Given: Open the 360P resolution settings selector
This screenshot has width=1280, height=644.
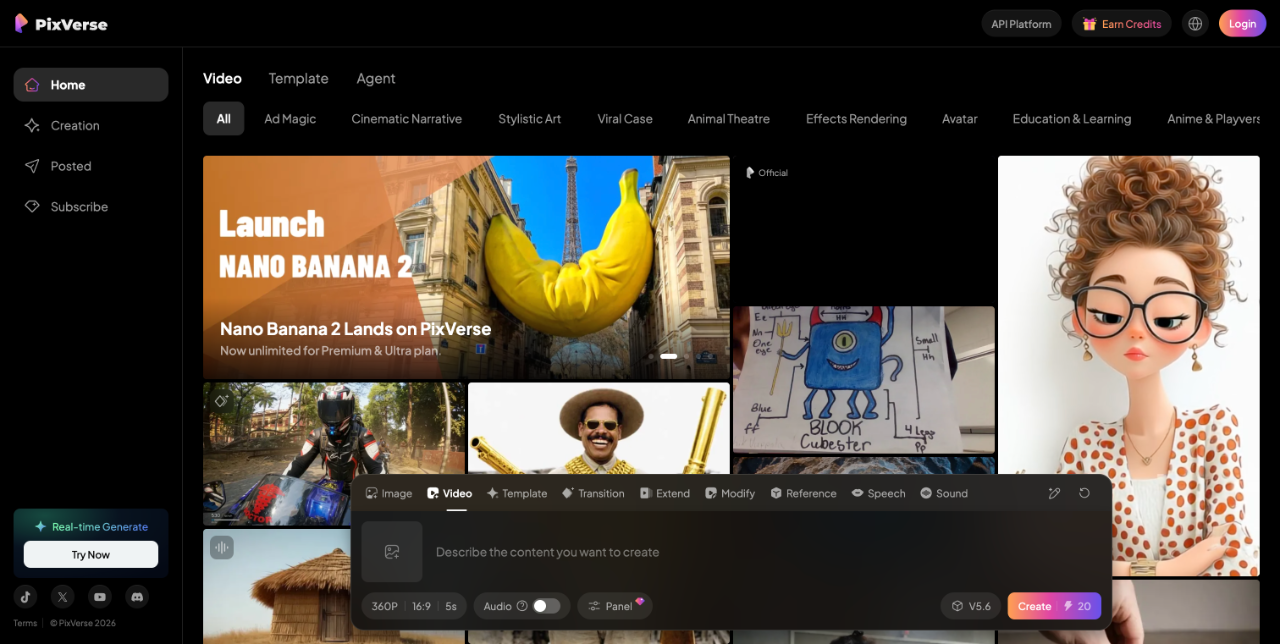Looking at the screenshot, I should [385, 606].
